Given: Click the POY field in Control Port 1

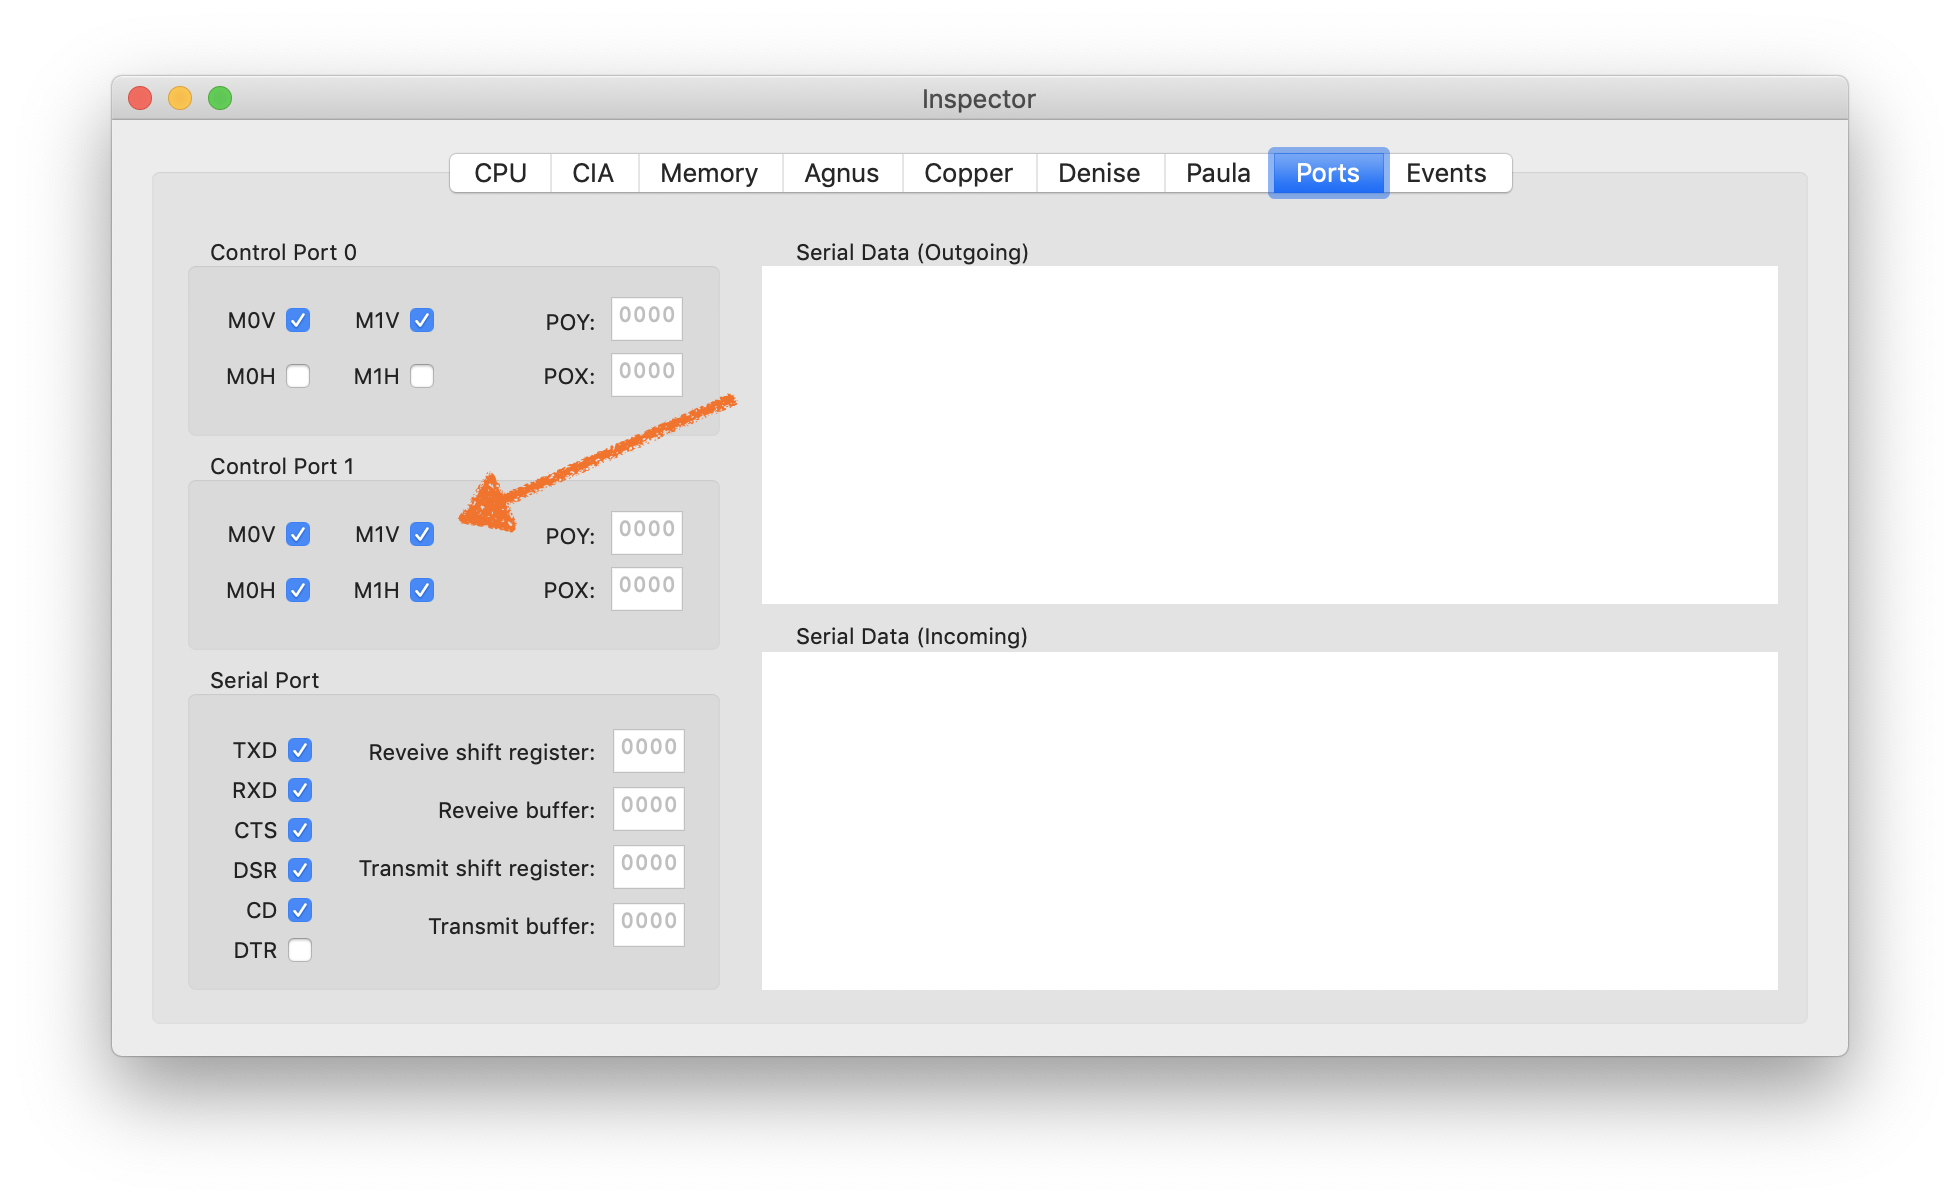Looking at the screenshot, I should point(647,533).
